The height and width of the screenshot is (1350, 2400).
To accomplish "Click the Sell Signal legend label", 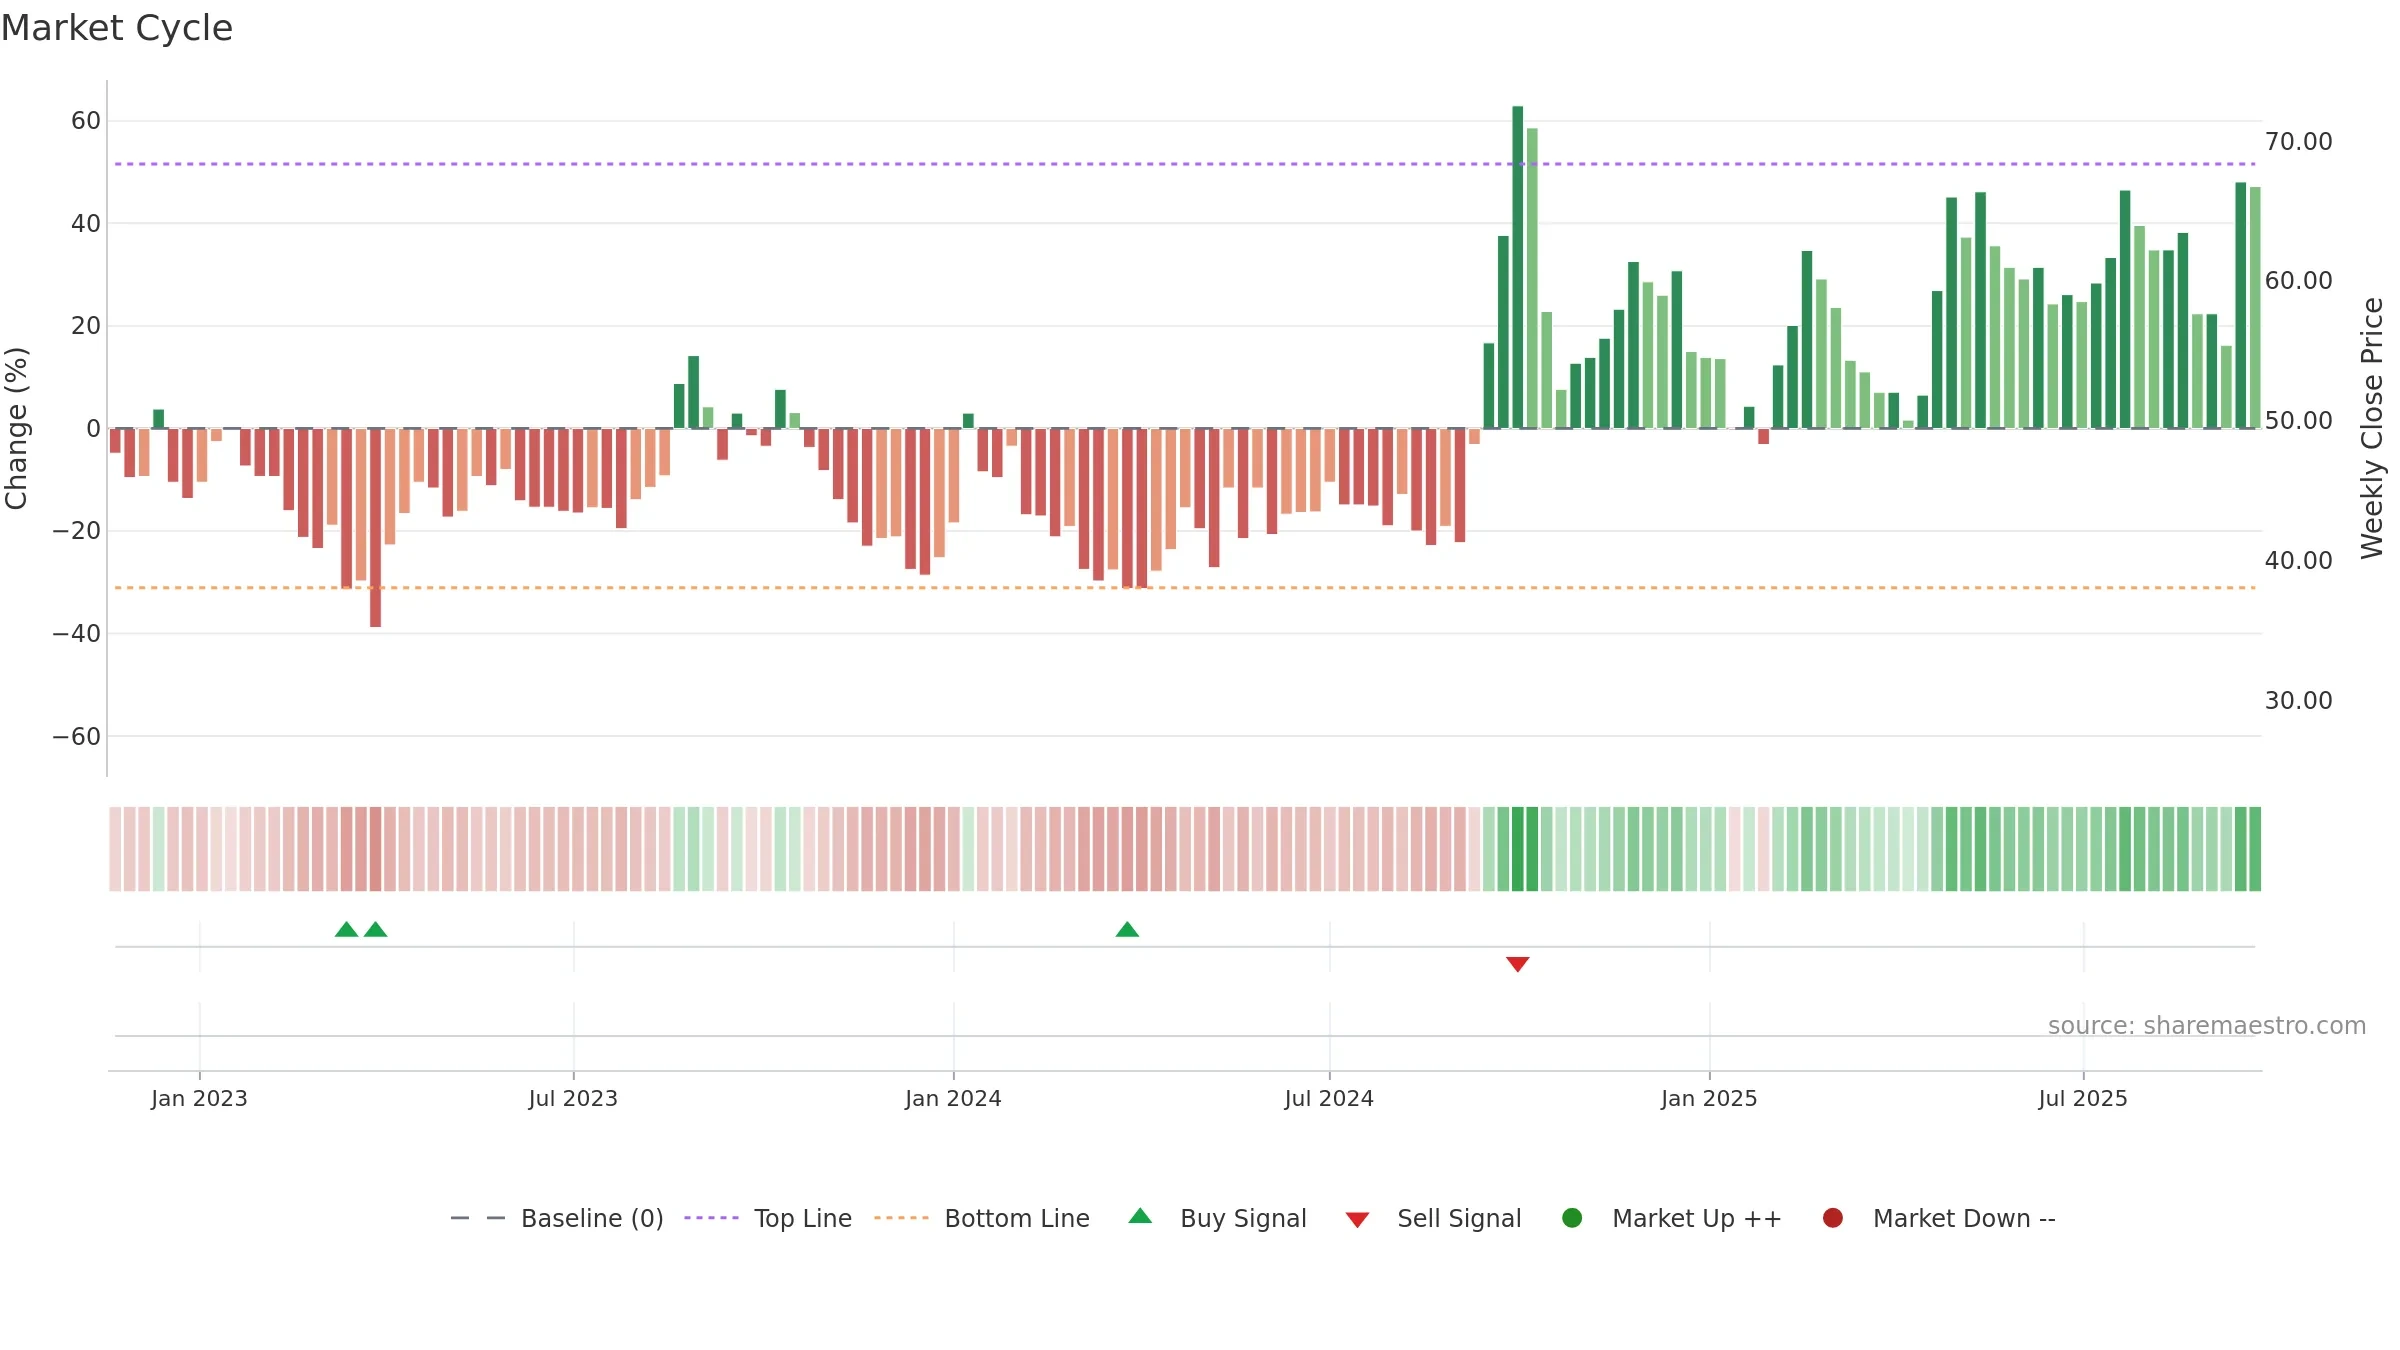I will coord(1459,1218).
